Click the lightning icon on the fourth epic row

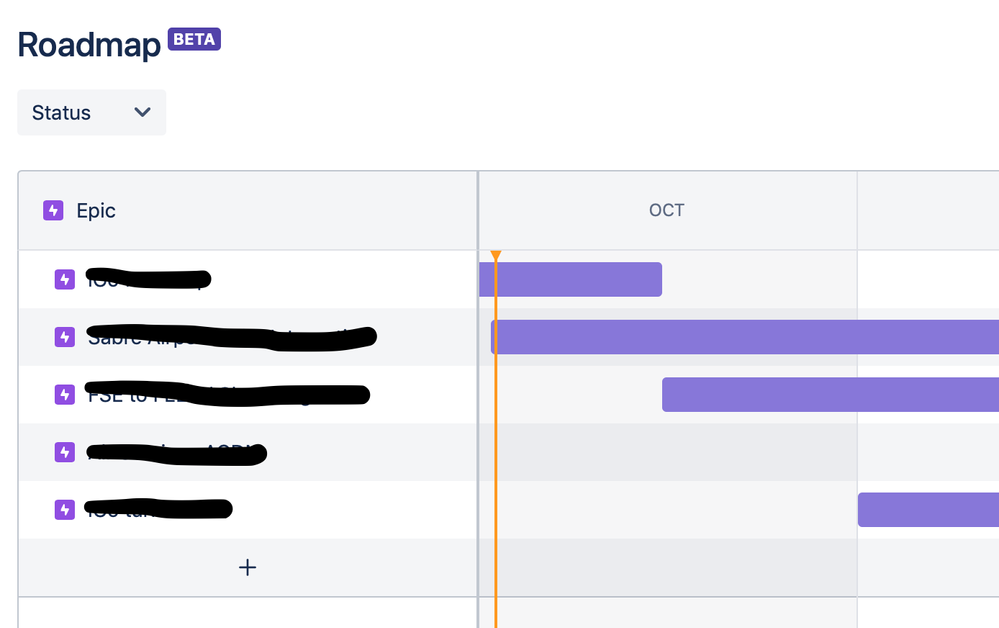(64, 452)
